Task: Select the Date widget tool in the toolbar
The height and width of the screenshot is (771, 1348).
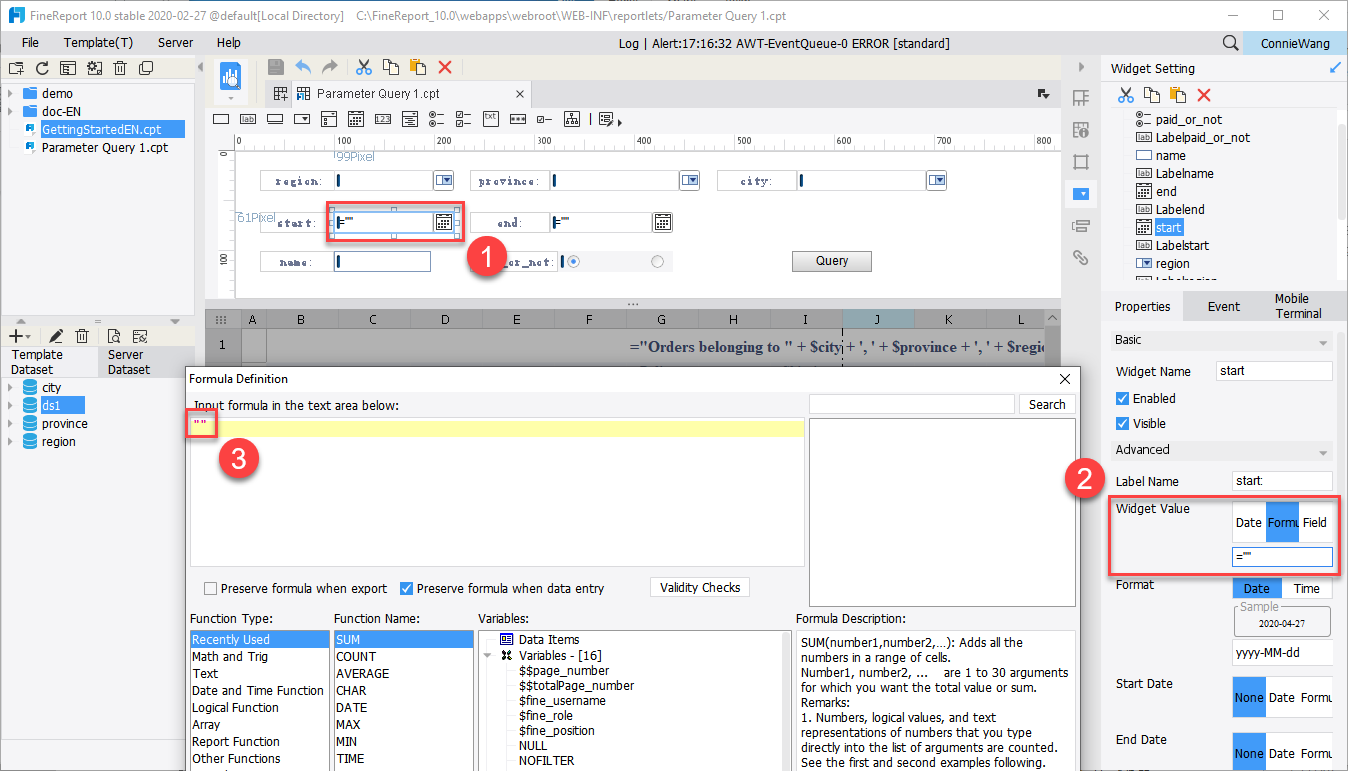Action: coord(356,118)
